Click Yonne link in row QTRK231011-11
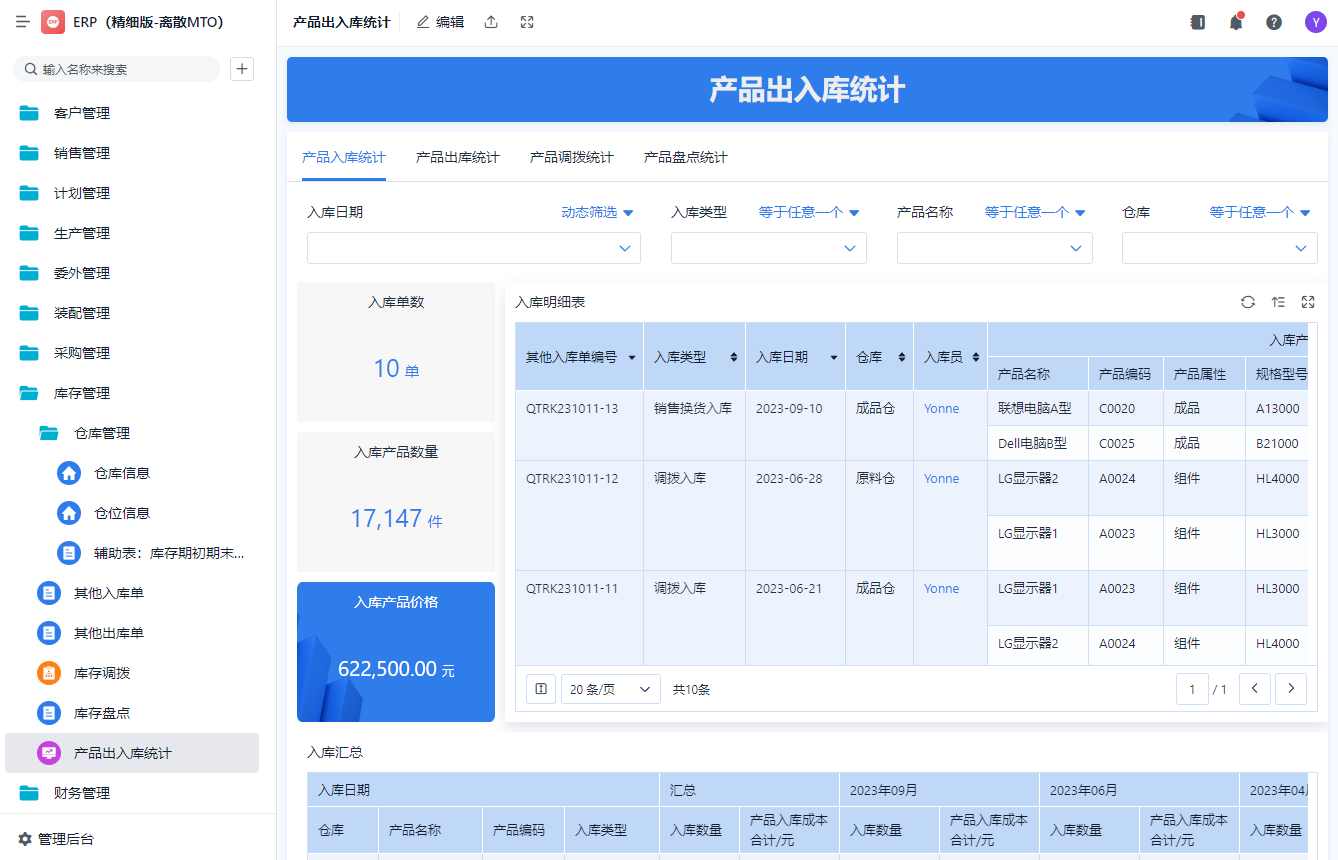1338x860 pixels. coord(941,588)
